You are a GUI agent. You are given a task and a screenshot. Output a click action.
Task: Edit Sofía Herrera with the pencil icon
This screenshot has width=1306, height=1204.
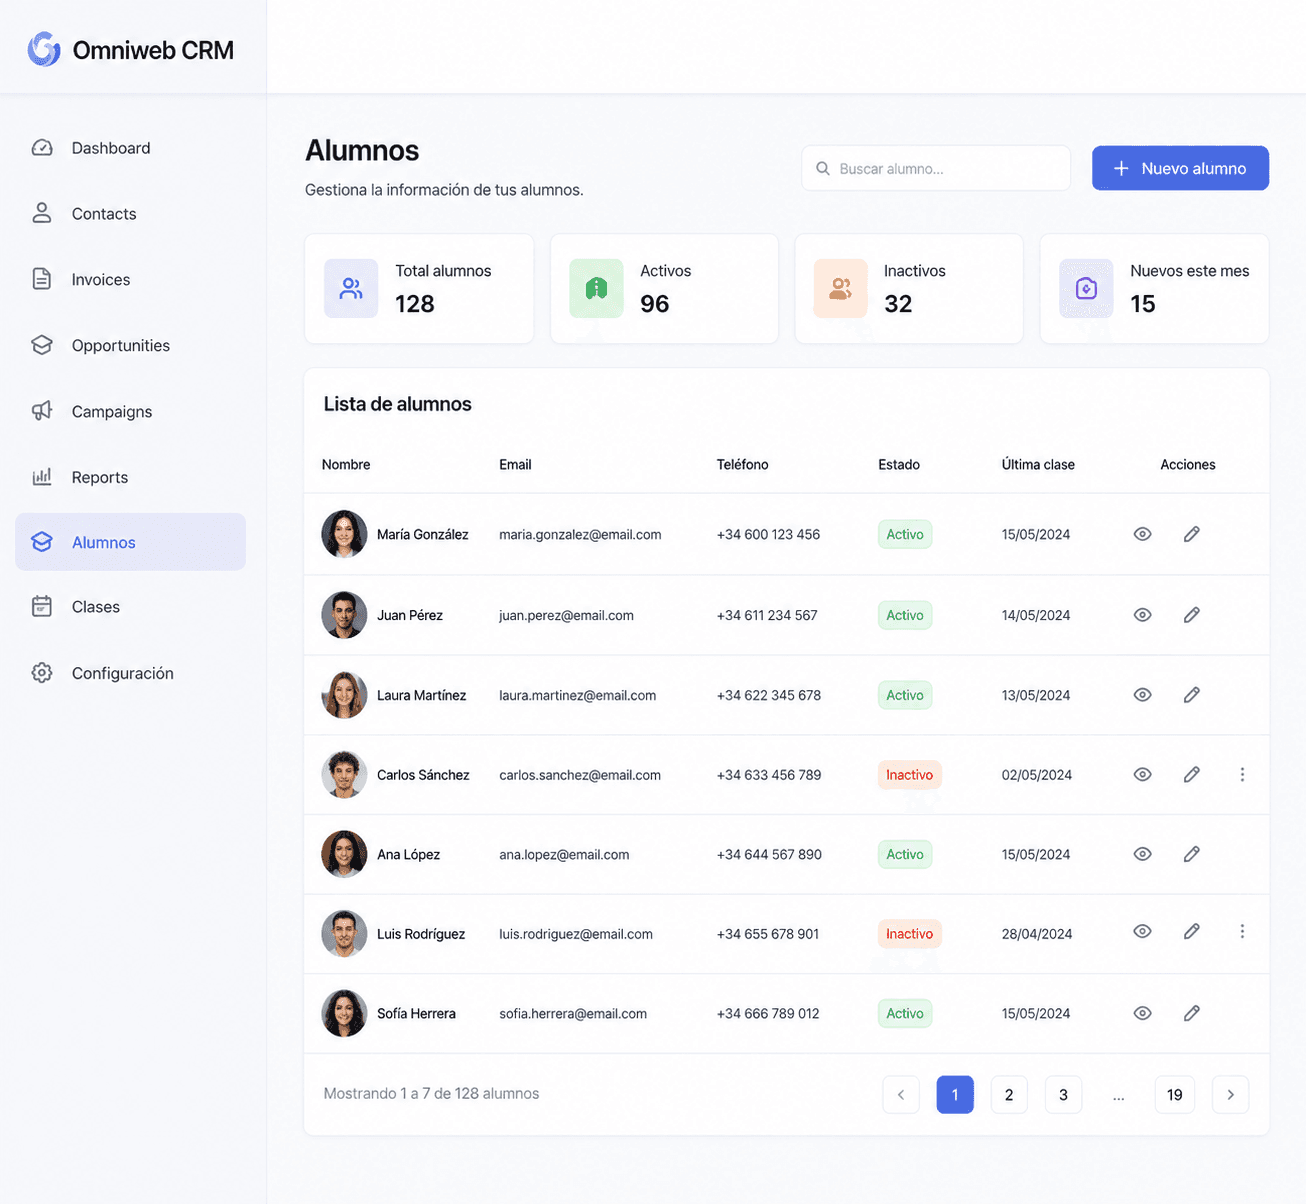click(1191, 1013)
